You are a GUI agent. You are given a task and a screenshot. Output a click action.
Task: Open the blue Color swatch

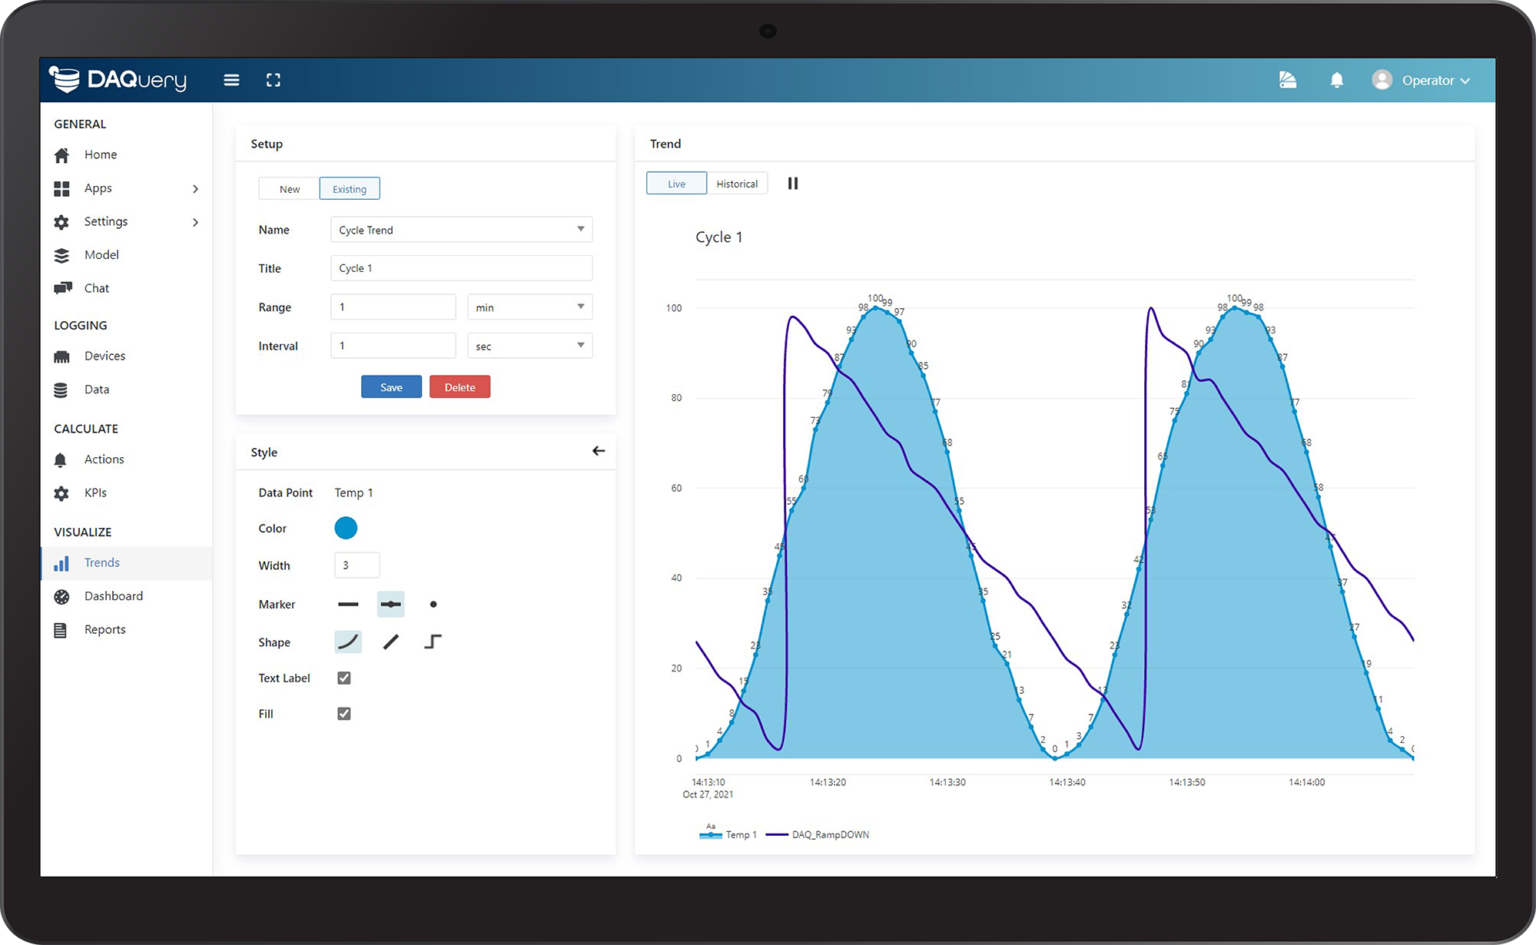(346, 528)
